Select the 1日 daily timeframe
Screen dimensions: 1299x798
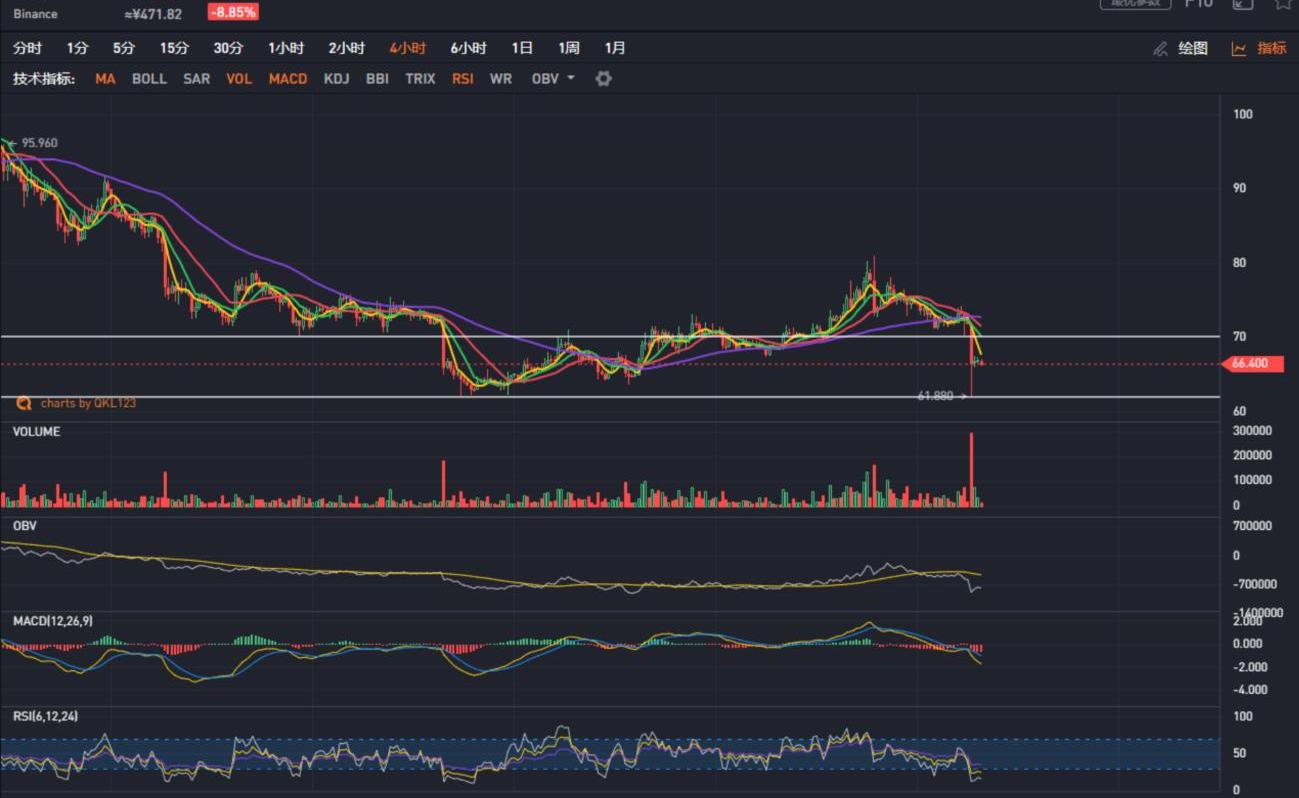point(522,48)
